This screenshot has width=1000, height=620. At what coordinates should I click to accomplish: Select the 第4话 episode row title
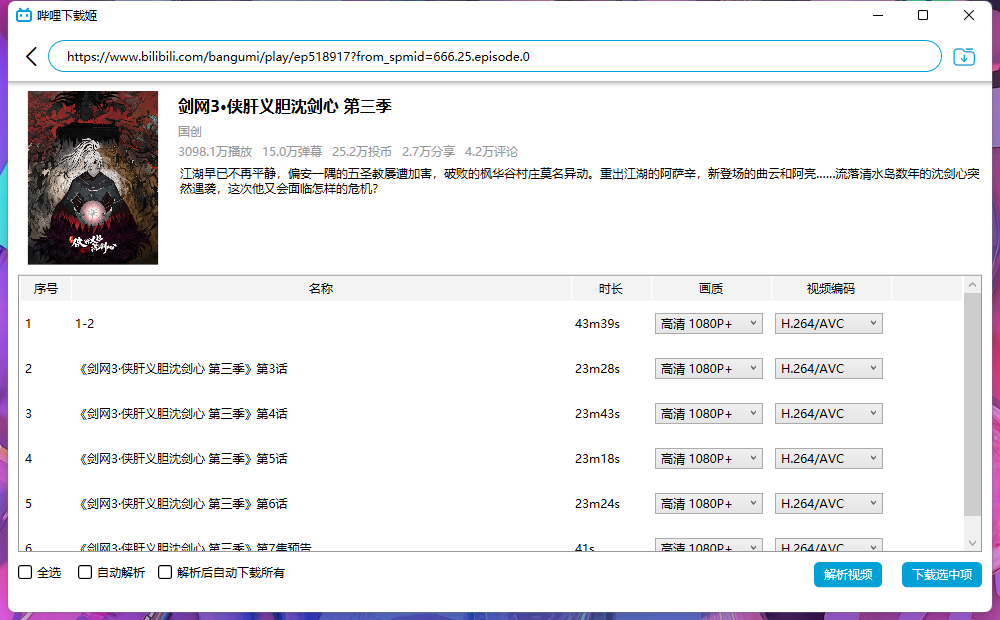tap(181, 413)
